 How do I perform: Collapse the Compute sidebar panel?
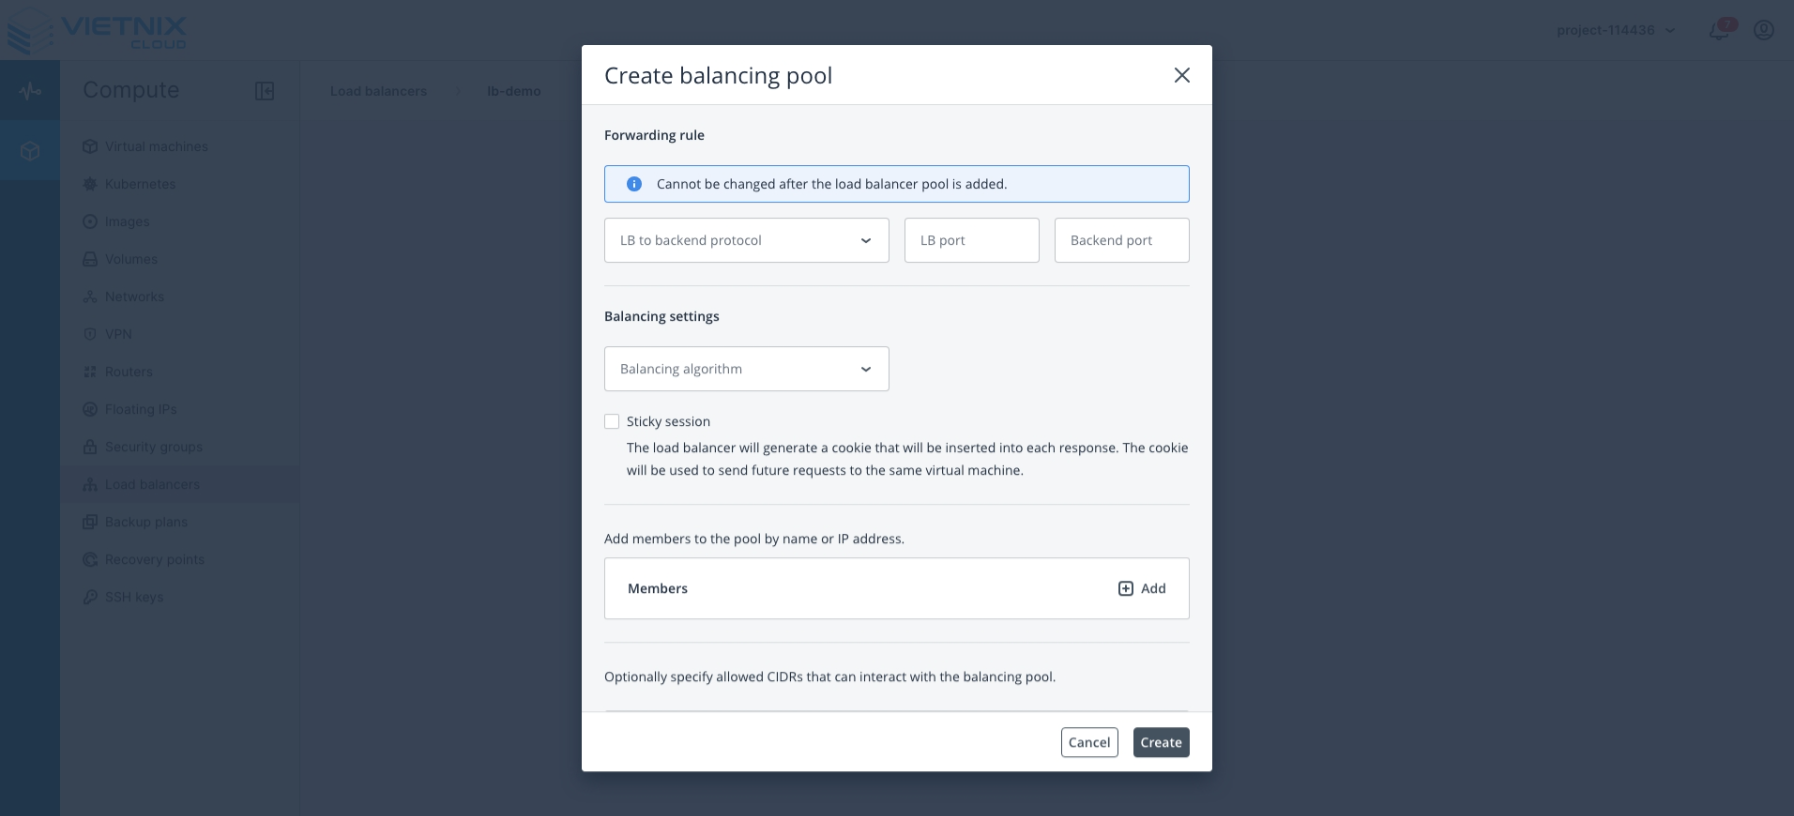[264, 90]
